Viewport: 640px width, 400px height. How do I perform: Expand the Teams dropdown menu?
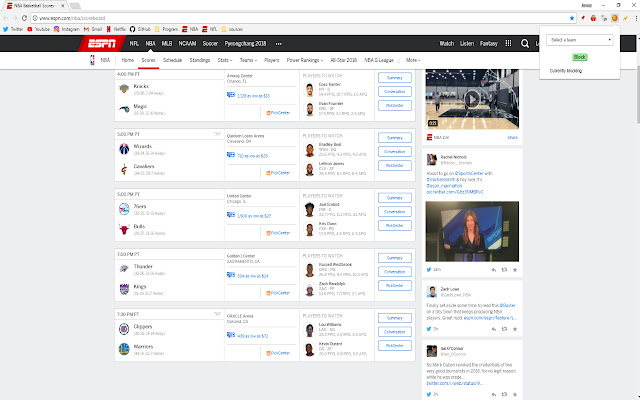(x=248, y=60)
